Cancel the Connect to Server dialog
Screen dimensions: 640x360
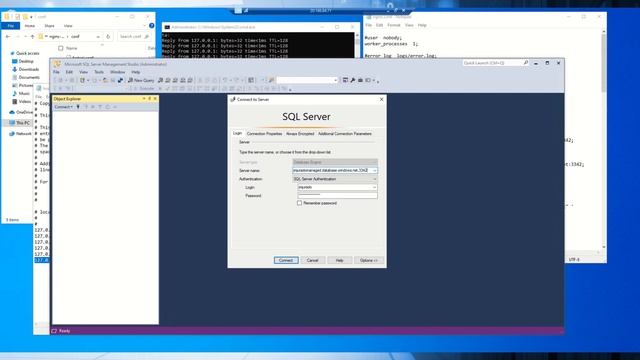point(312,260)
